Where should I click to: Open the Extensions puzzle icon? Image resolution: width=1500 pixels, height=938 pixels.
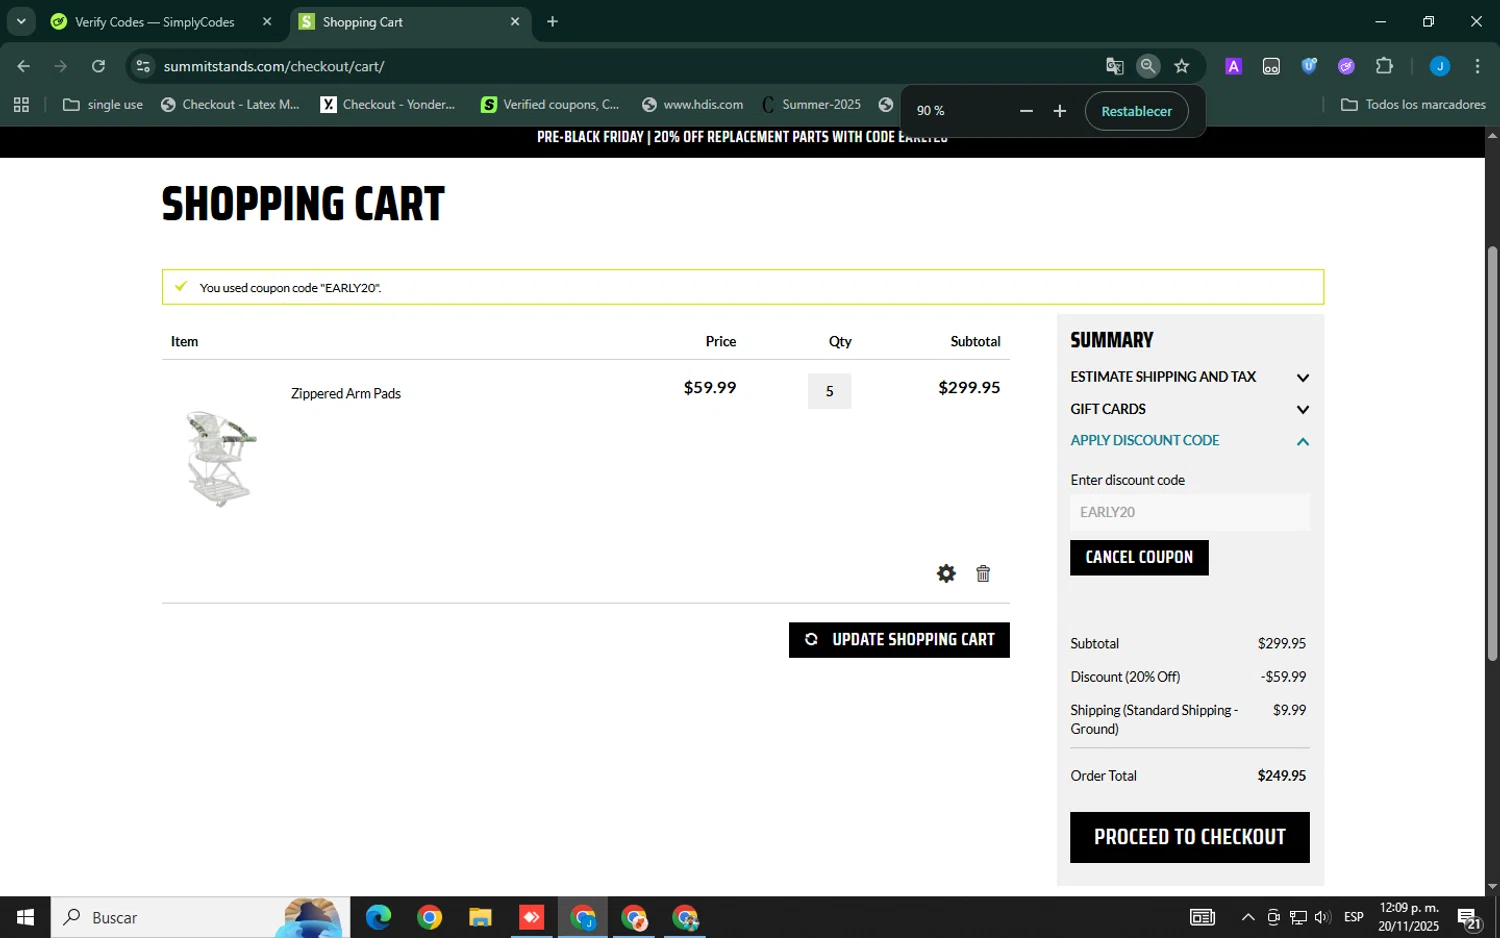pos(1384,66)
